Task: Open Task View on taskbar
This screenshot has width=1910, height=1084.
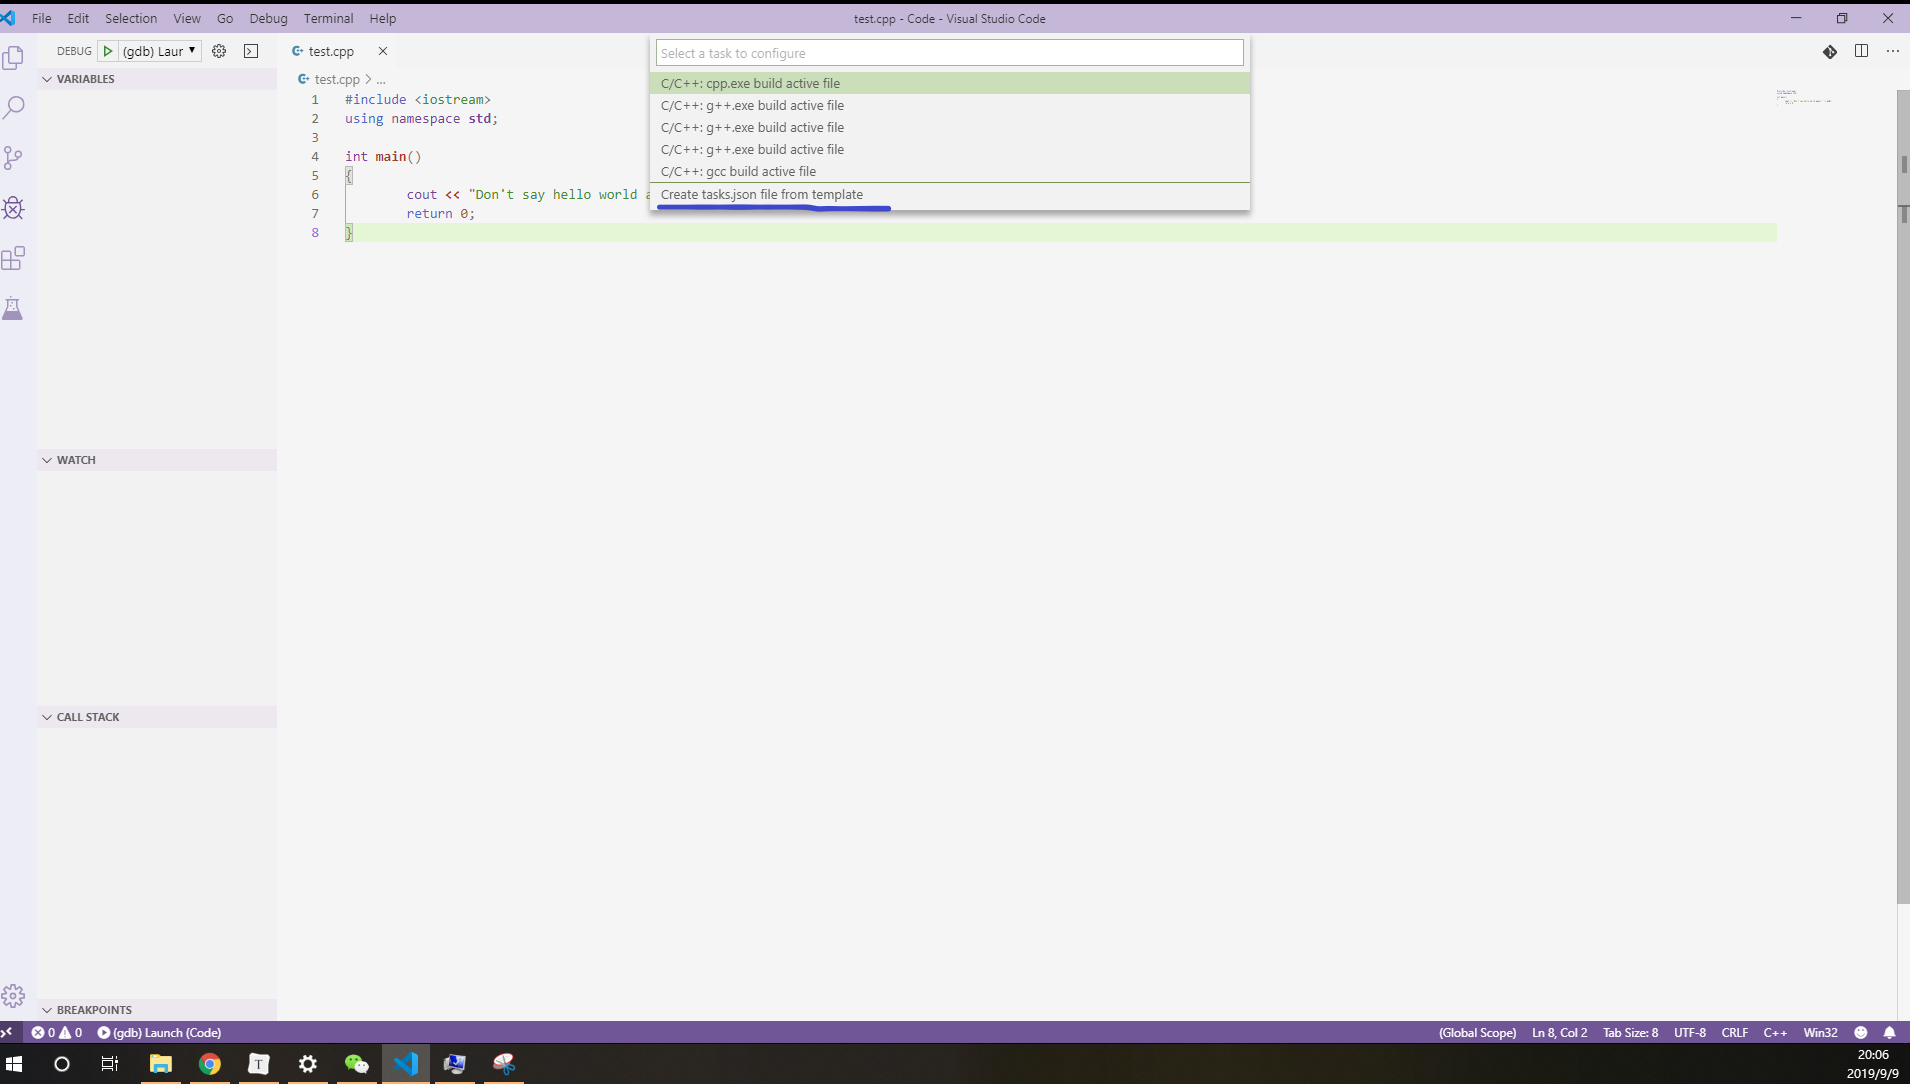Action: [x=110, y=1064]
